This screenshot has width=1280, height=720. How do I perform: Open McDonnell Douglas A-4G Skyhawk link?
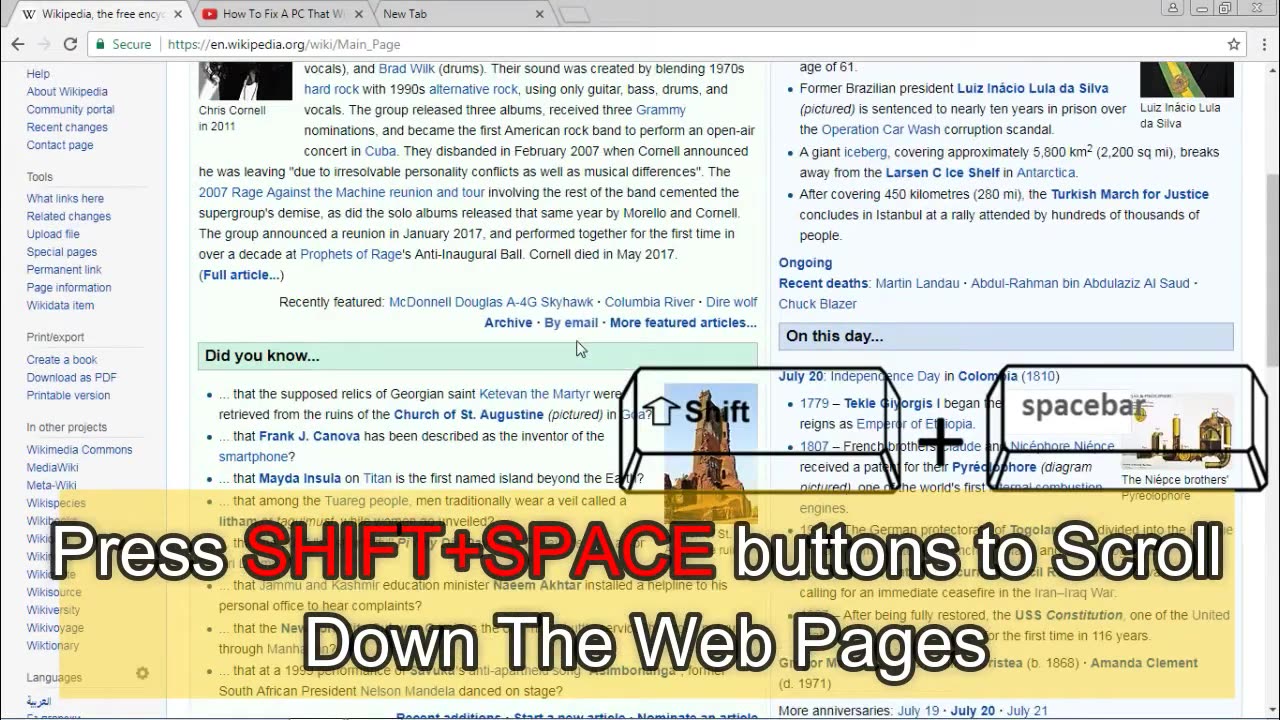coord(491,302)
